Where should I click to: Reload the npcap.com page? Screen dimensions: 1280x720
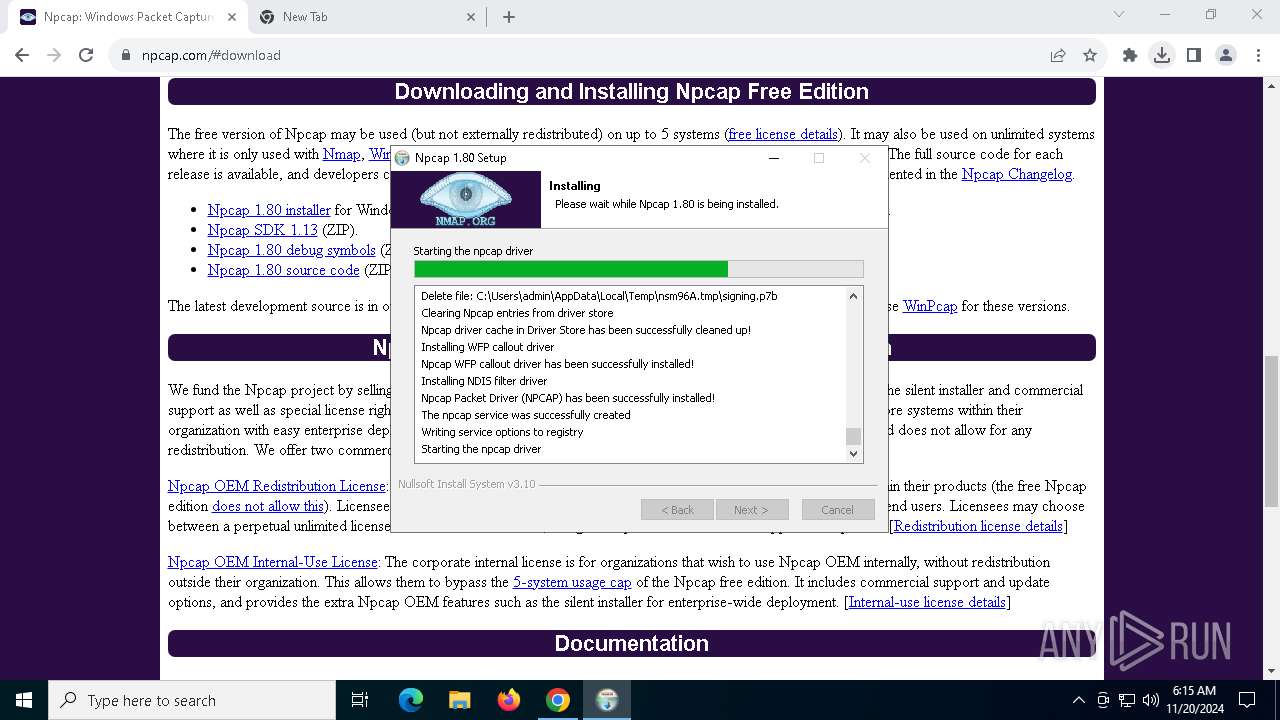point(86,55)
